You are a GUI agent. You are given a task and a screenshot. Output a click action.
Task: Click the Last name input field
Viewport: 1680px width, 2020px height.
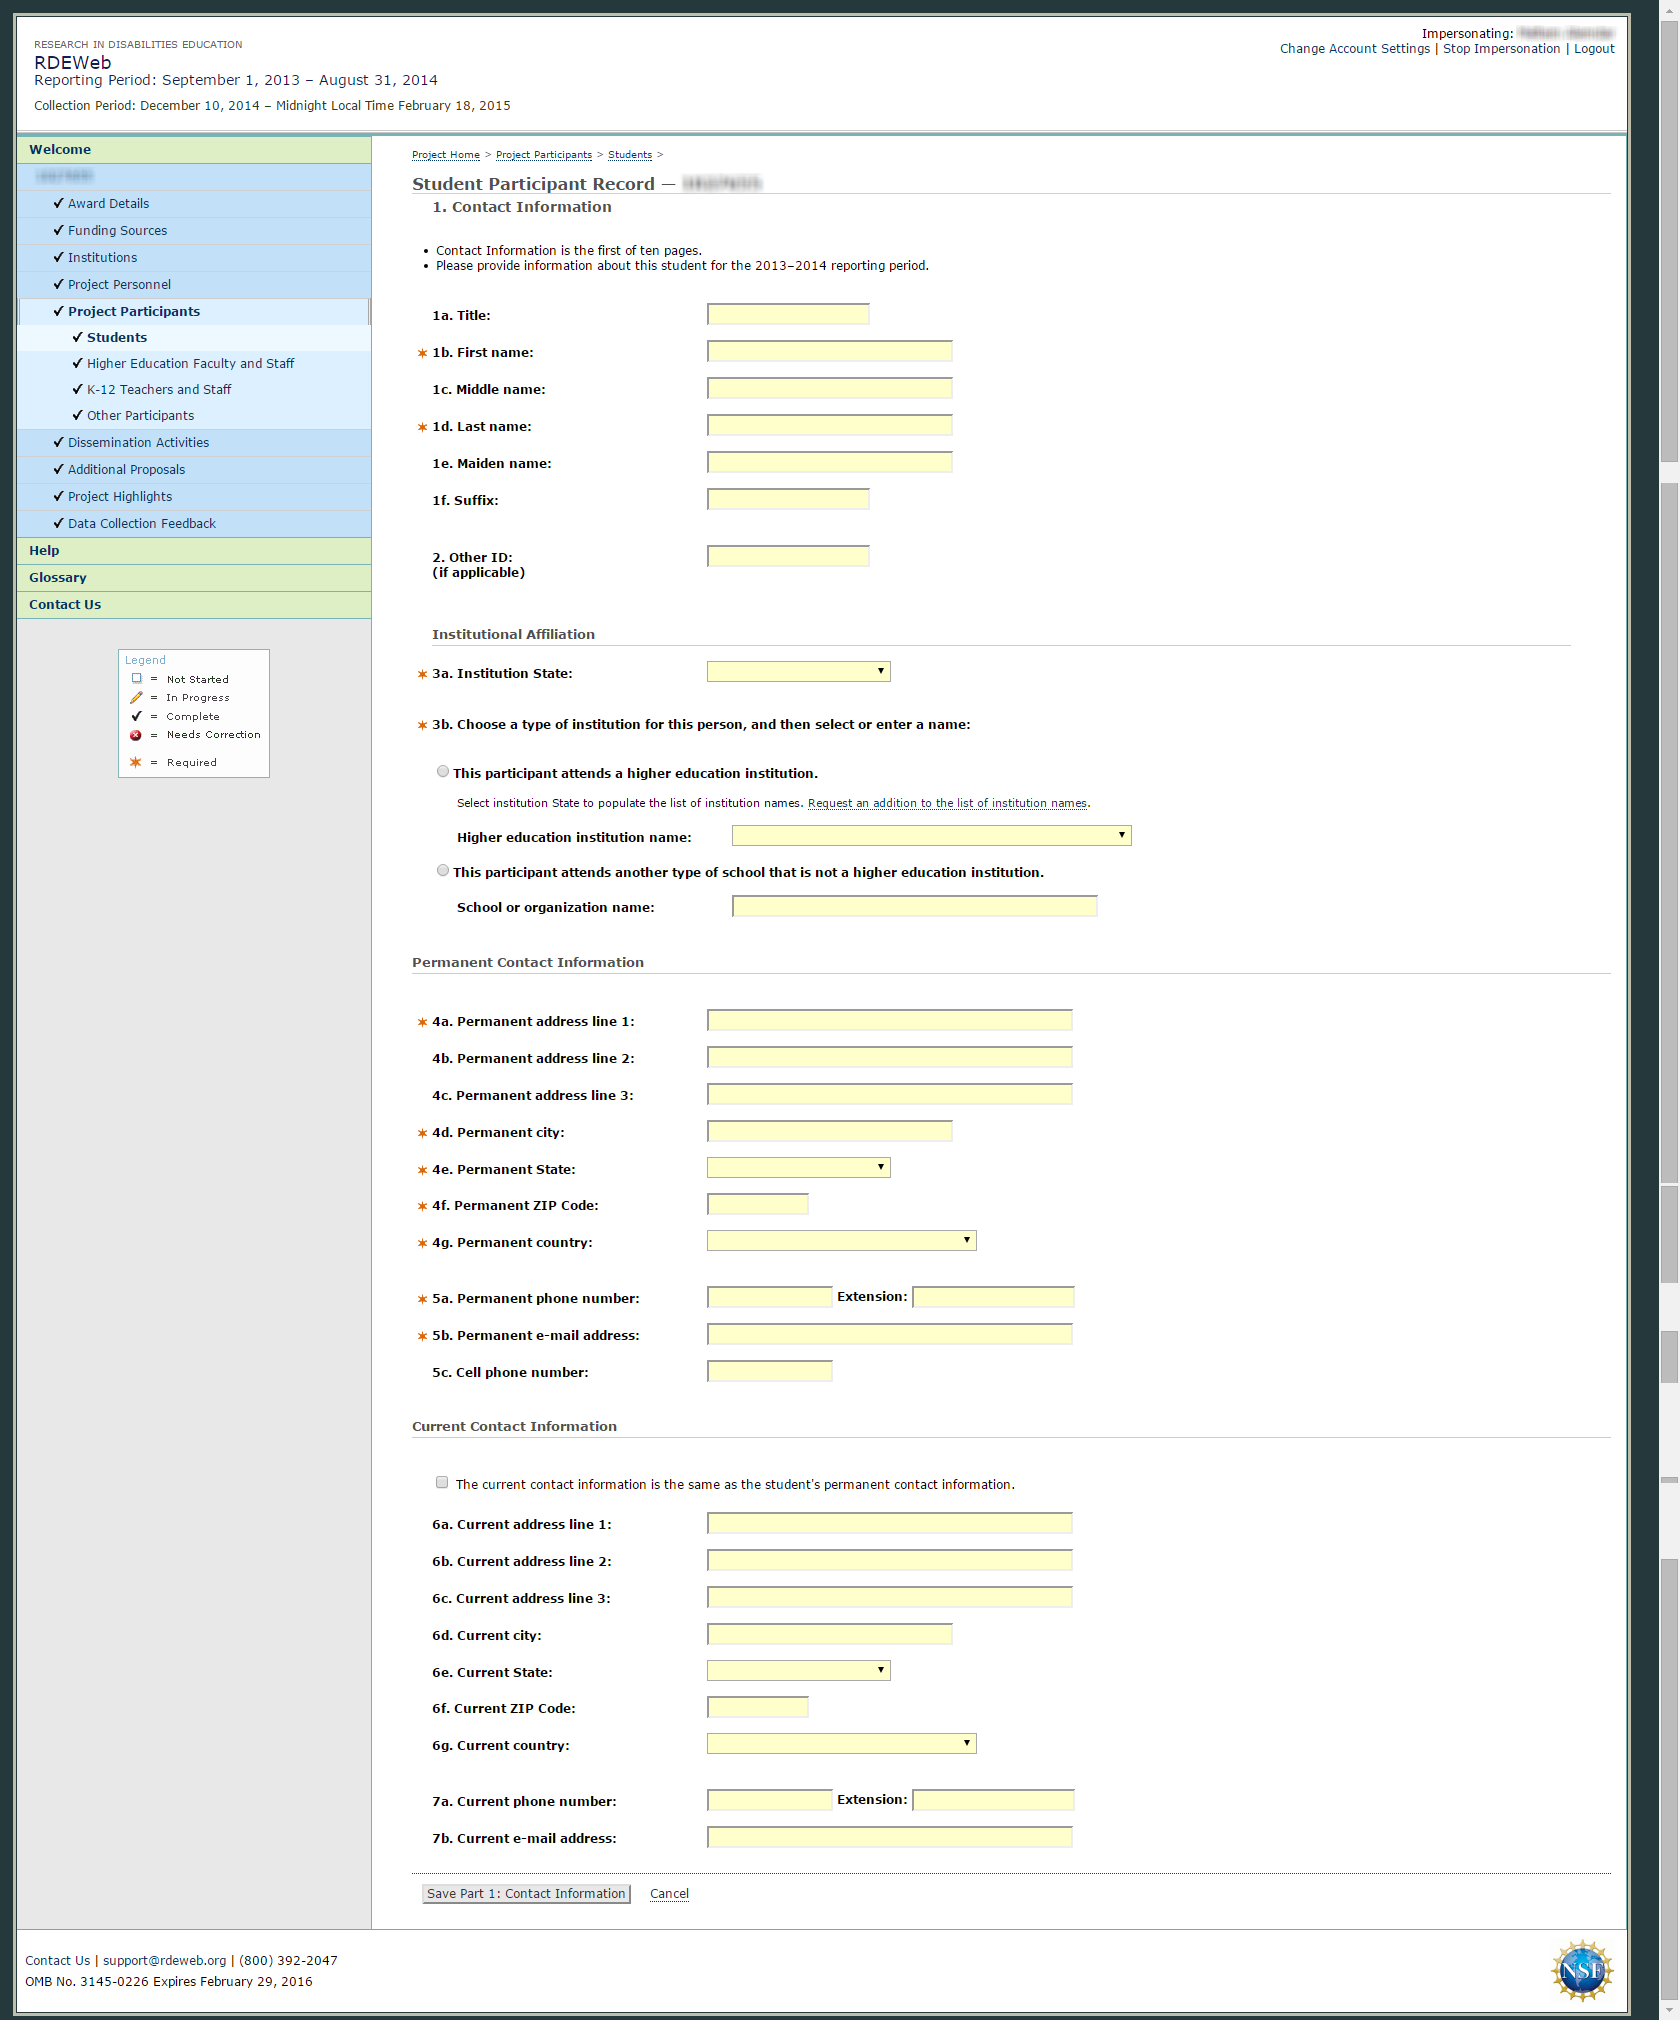tap(830, 425)
